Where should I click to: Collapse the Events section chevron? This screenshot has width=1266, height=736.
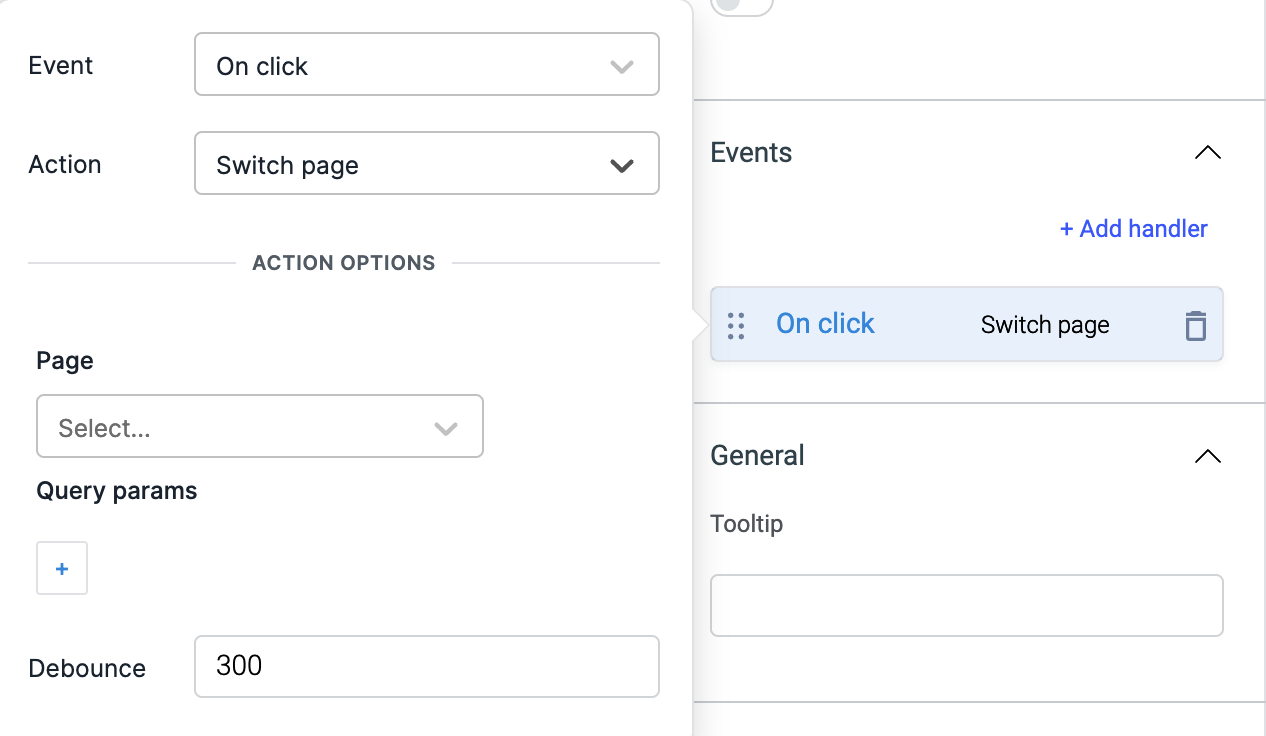click(x=1207, y=153)
